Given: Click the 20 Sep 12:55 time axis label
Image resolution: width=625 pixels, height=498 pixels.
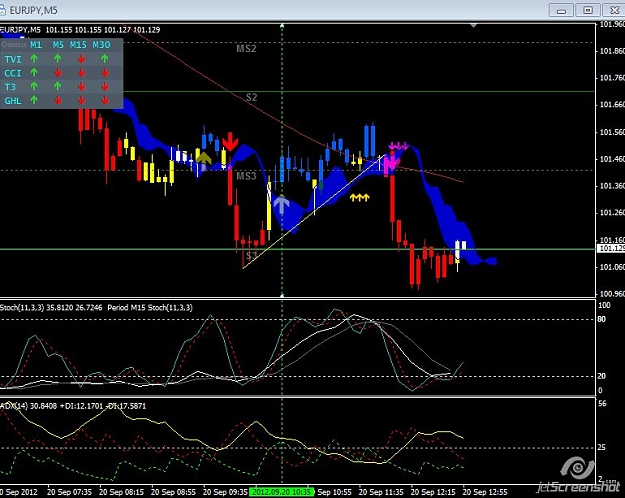Looking at the screenshot, I should pos(485,492).
